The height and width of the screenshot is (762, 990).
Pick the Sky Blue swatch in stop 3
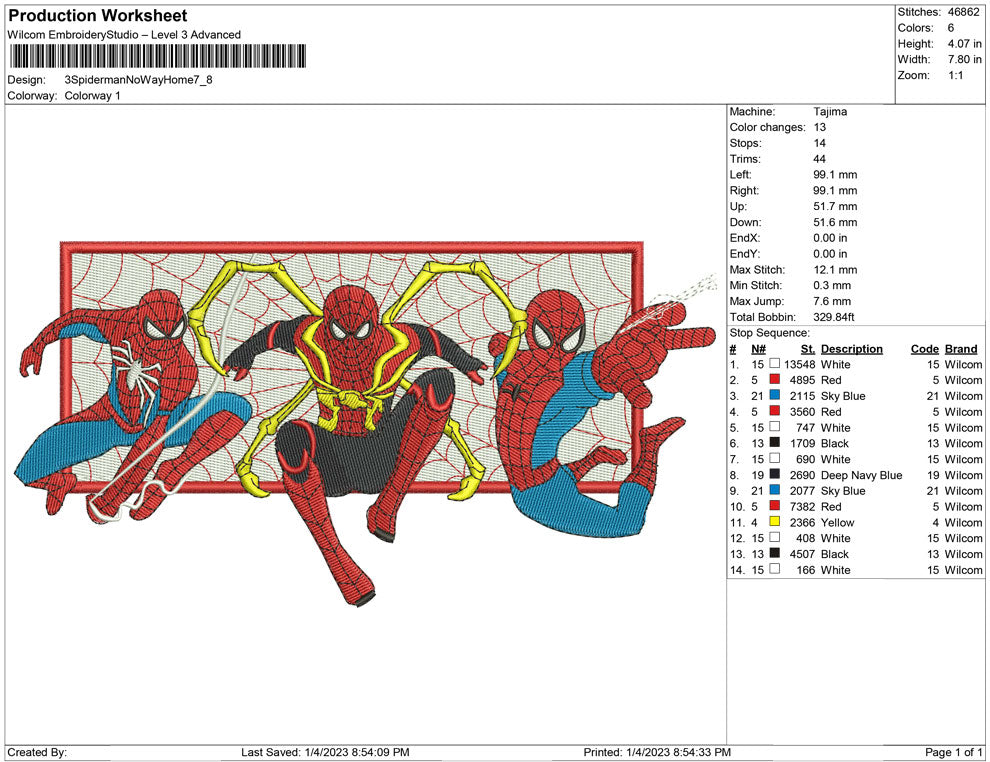click(x=774, y=396)
